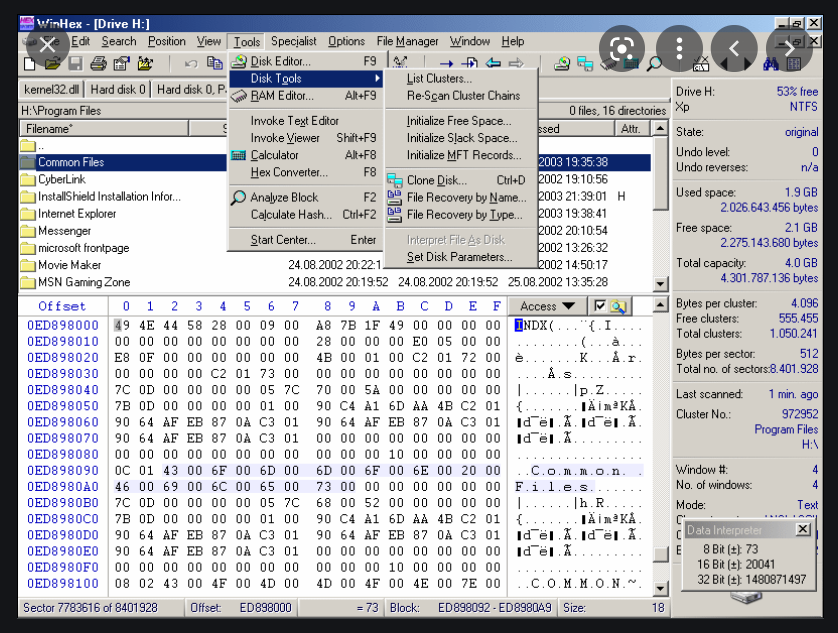
Task: Click the folder icon beside Movie Maker
Action: 28,265
